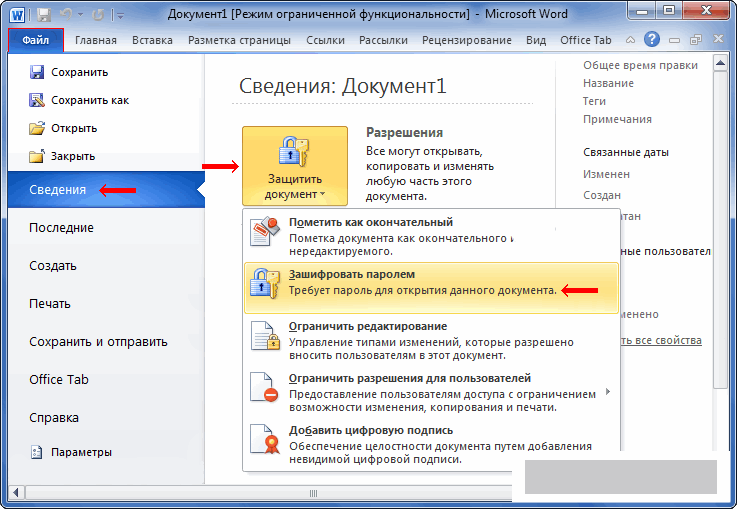Click the Параметры options icon
Image resolution: width=737 pixels, height=509 pixels.
click(x=36, y=452)
